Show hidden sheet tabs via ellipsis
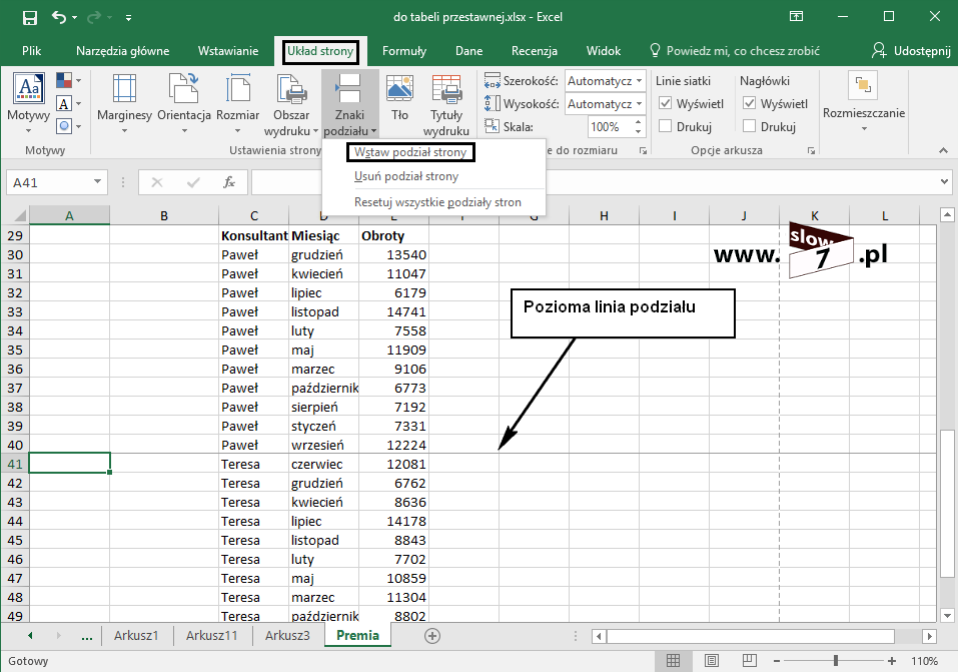This screenshot has width=958, height=672. click(87, 636)
